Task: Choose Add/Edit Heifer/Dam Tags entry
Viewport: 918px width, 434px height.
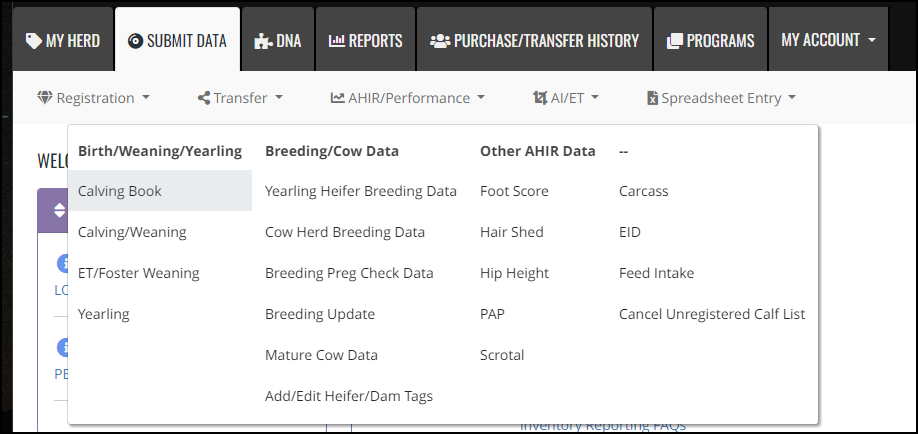Action: click(349, 396)
